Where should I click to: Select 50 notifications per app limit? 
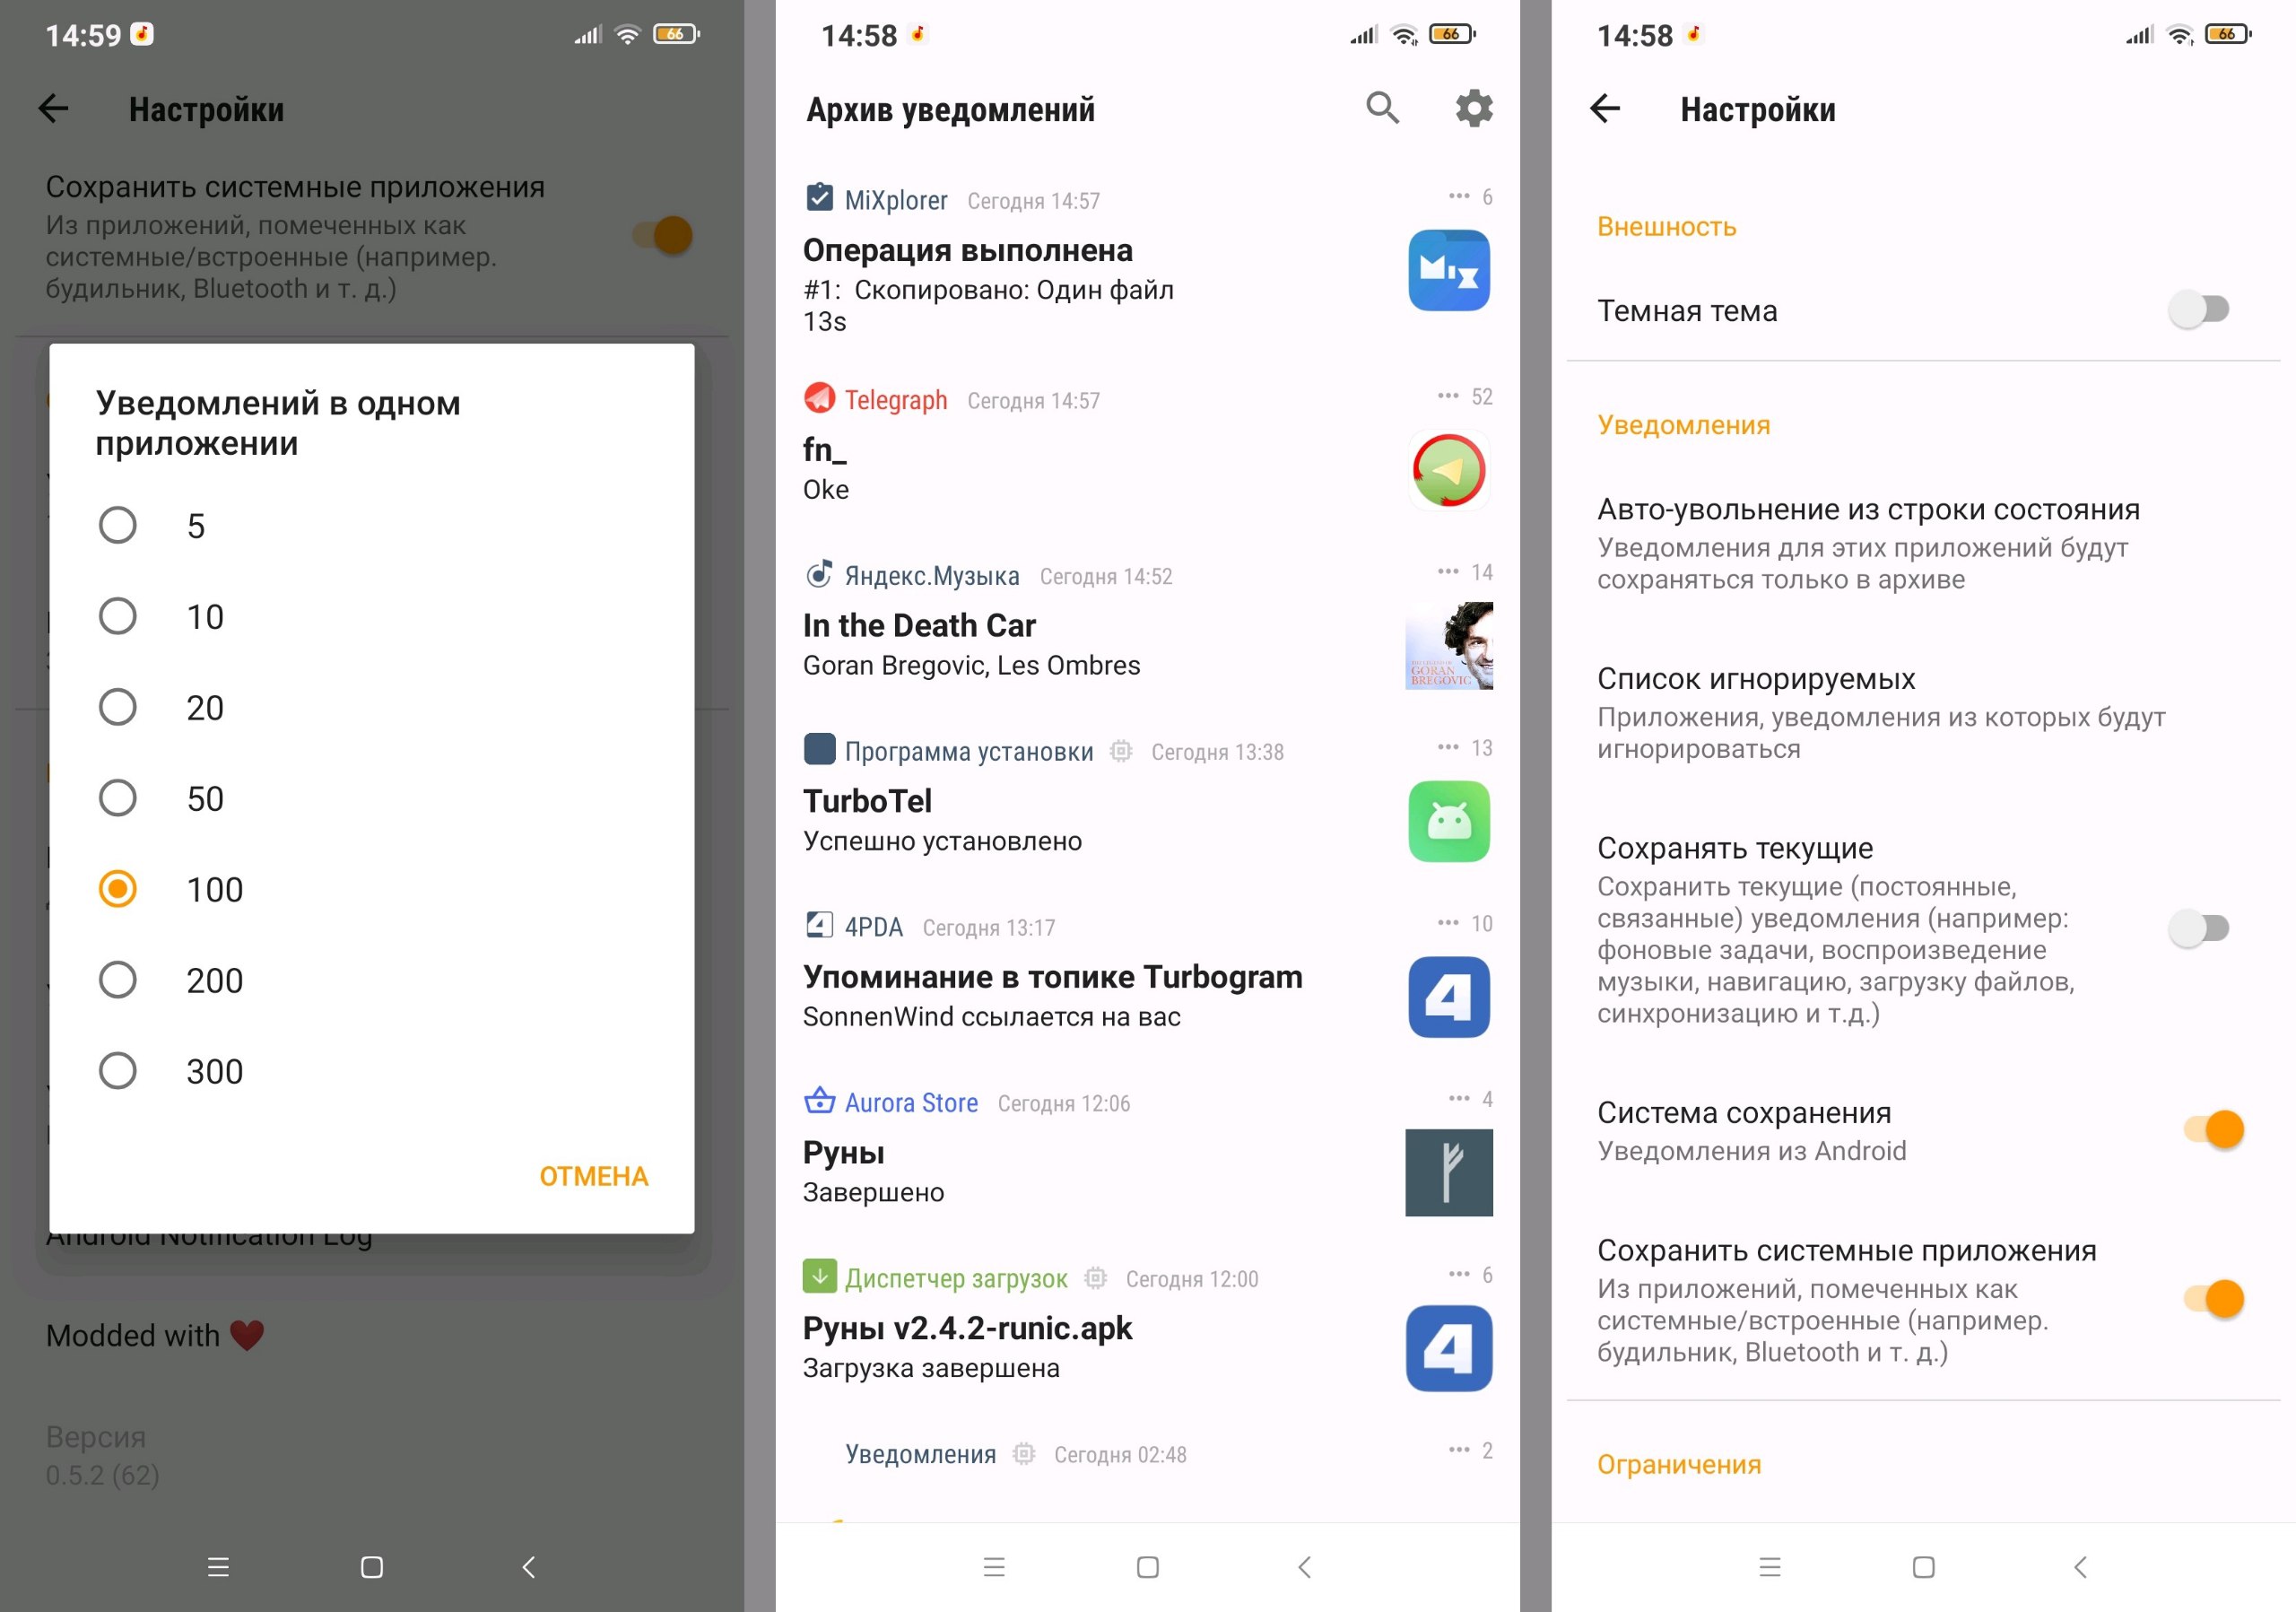click(118, 797)
